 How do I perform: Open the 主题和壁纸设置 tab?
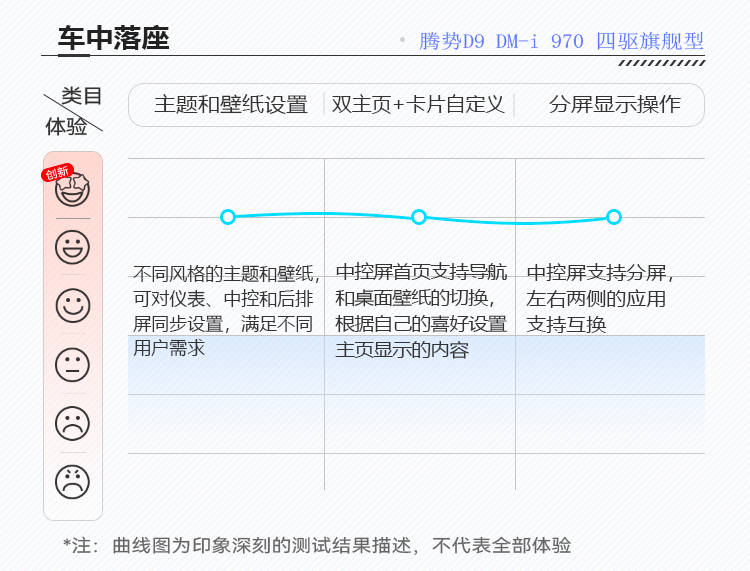point(231,105)
